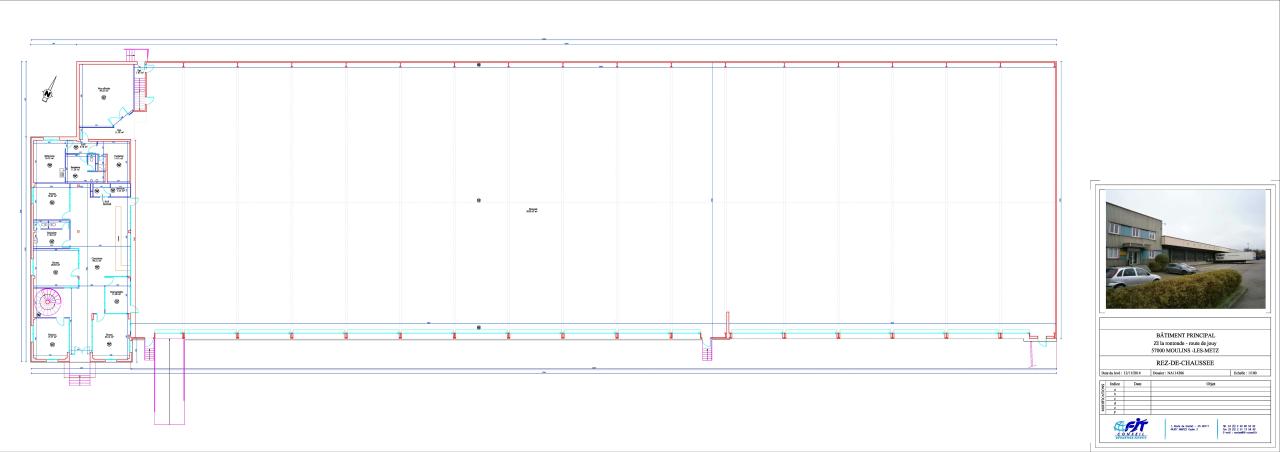Click the magenta stairs at top annex
Screen dimensions: 1280x452
coord(133,54)
